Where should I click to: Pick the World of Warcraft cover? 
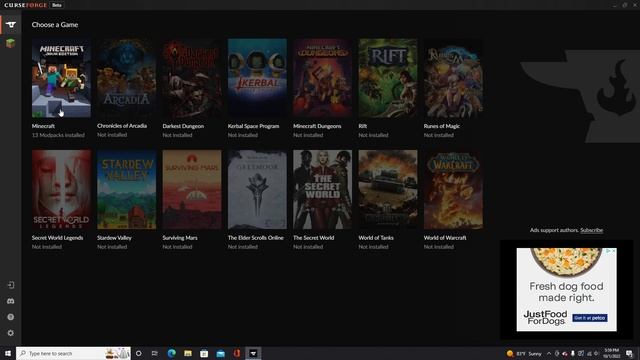pos(453,189)
